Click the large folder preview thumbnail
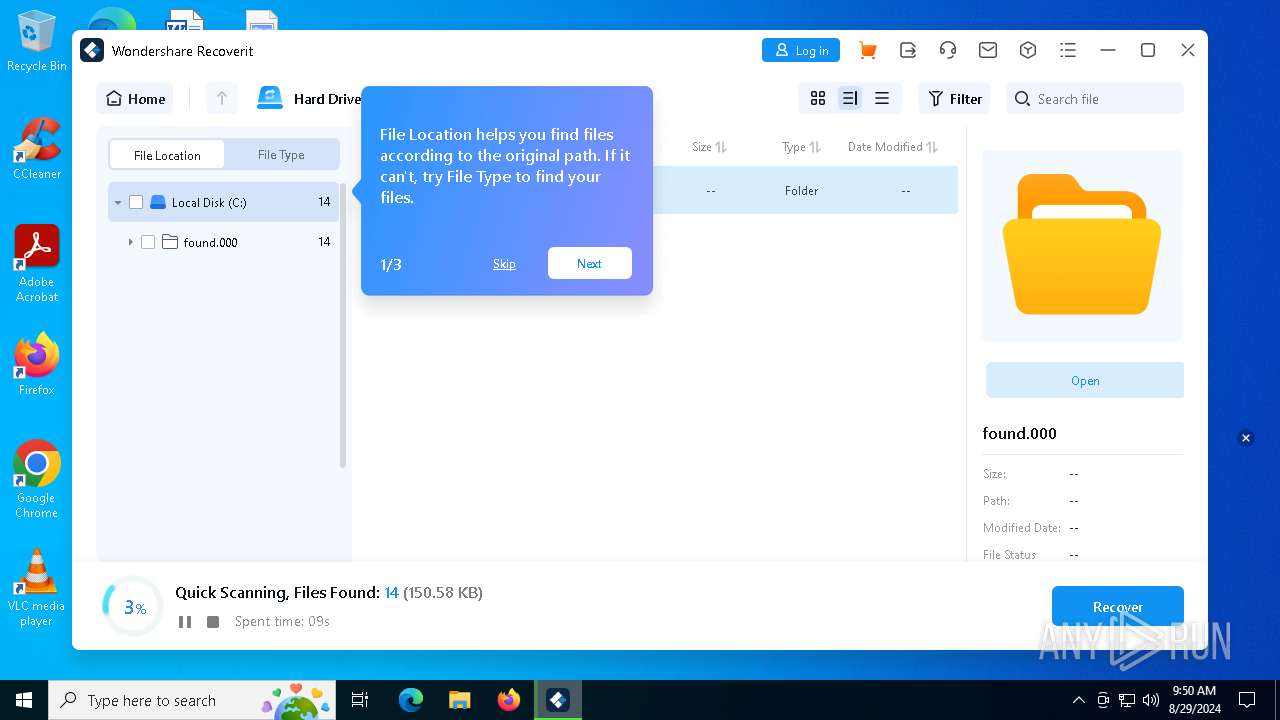The height and width of the screenshot is (720, 1280). click(1082, 245)
